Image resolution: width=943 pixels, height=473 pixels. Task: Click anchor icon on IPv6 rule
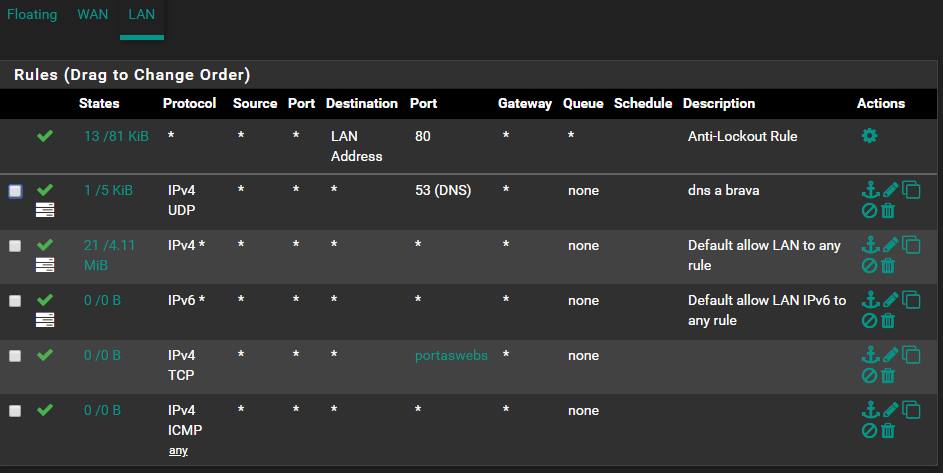[x=869, y=299]
